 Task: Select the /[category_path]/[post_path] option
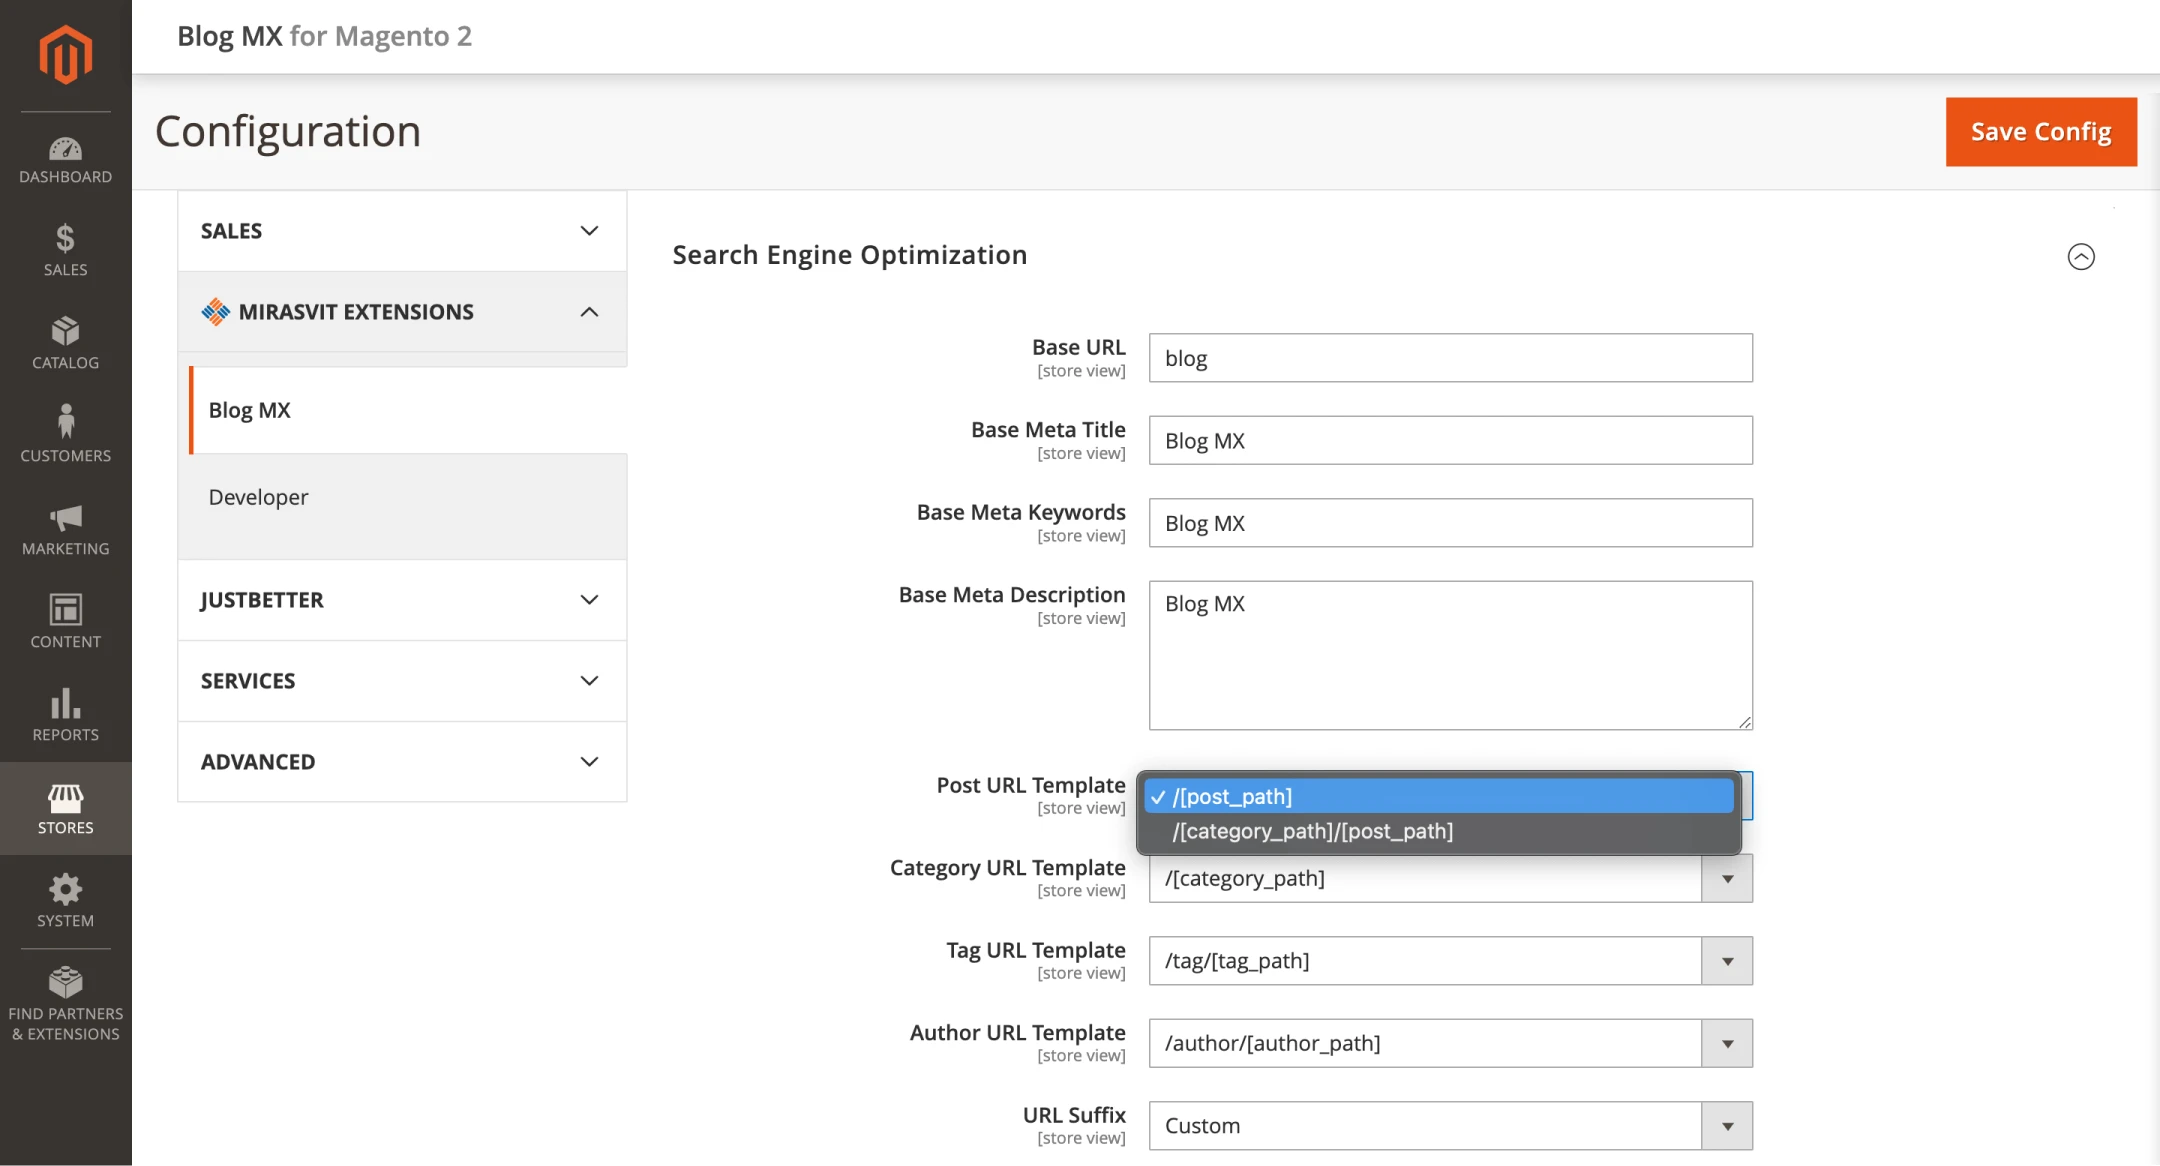point(1312,831)
